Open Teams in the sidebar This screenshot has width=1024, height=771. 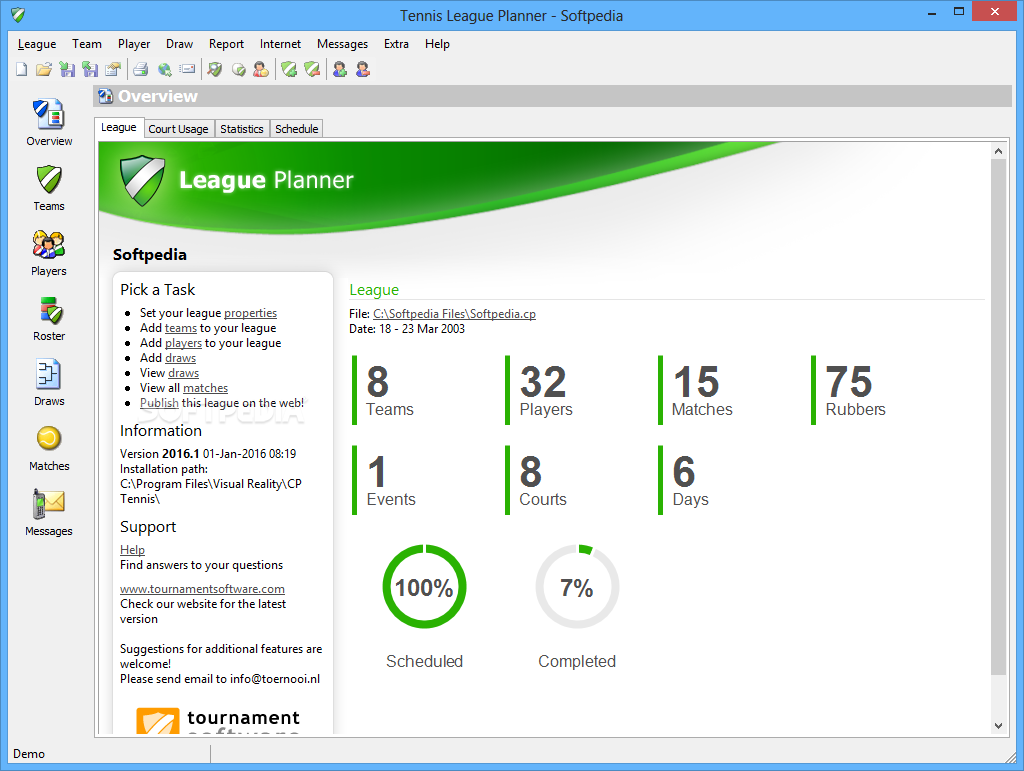49,187
